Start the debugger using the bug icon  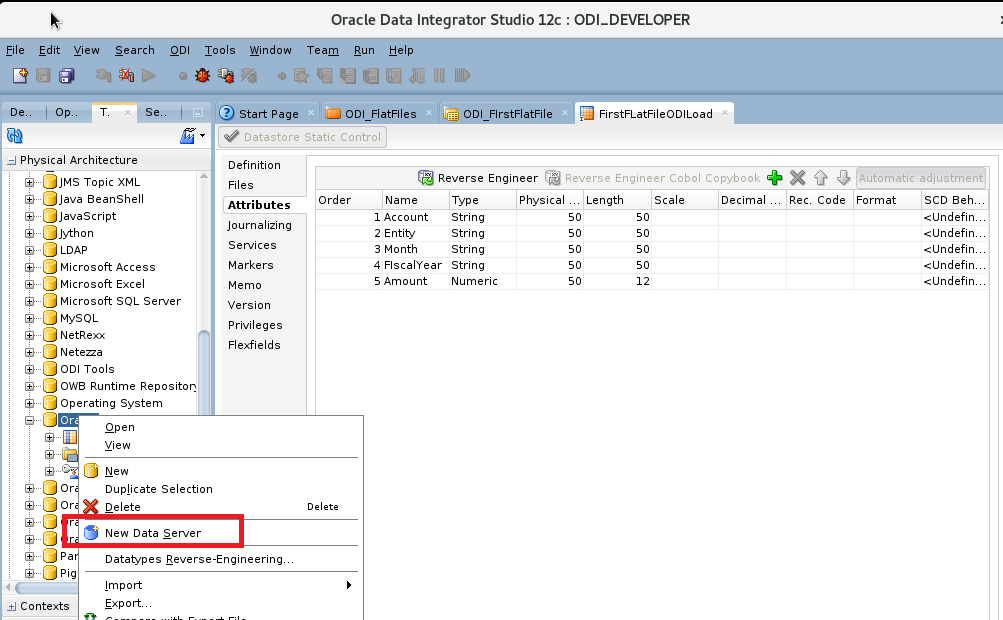tap(200, 75)
